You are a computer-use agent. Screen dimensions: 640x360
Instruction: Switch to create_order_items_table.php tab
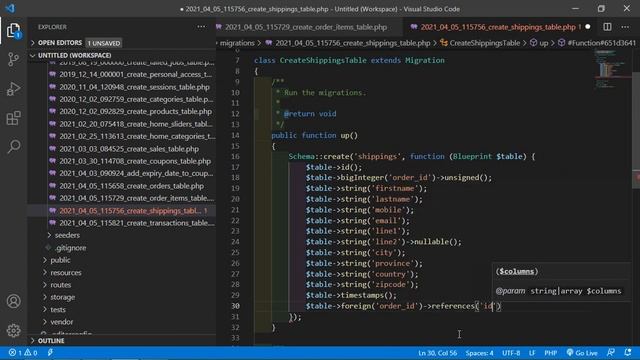(305, 27)
